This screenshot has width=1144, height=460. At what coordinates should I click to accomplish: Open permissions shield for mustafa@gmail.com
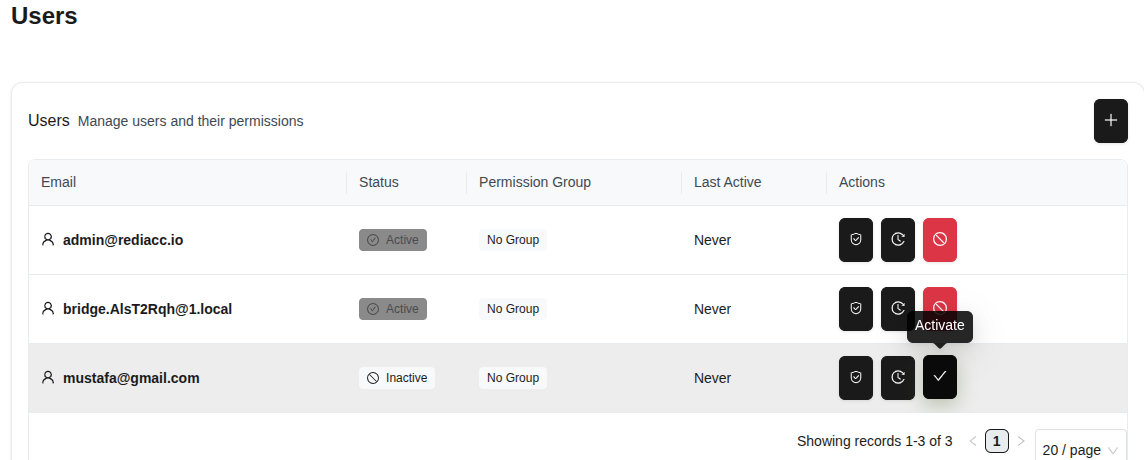(856, 378)
